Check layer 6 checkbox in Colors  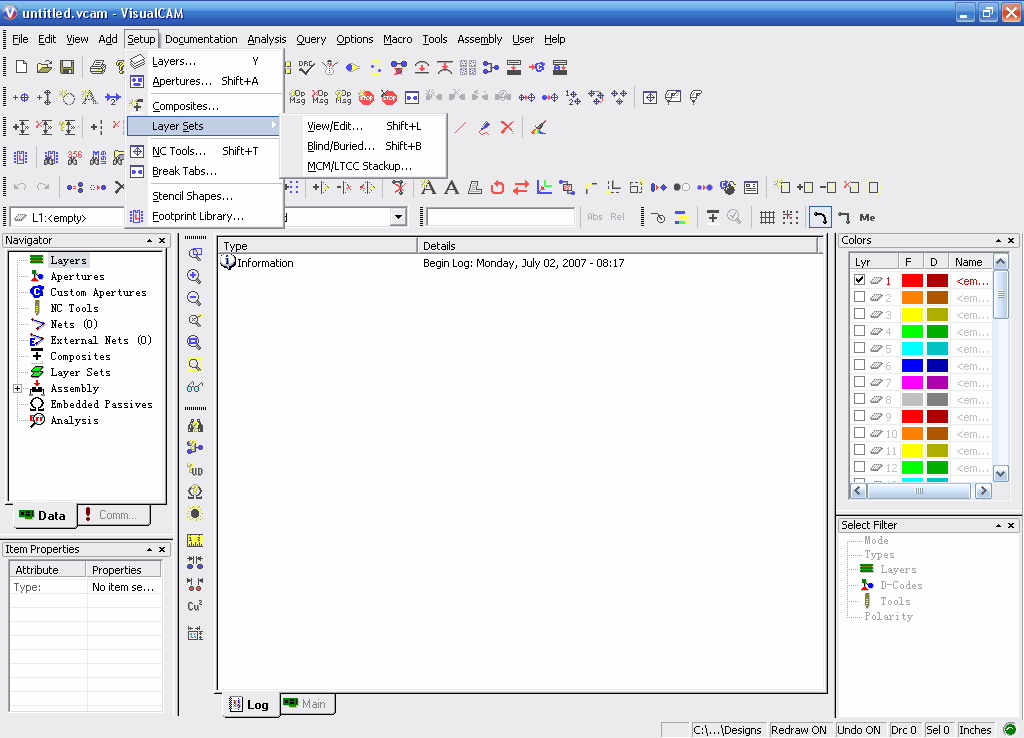tap(859, 364)
